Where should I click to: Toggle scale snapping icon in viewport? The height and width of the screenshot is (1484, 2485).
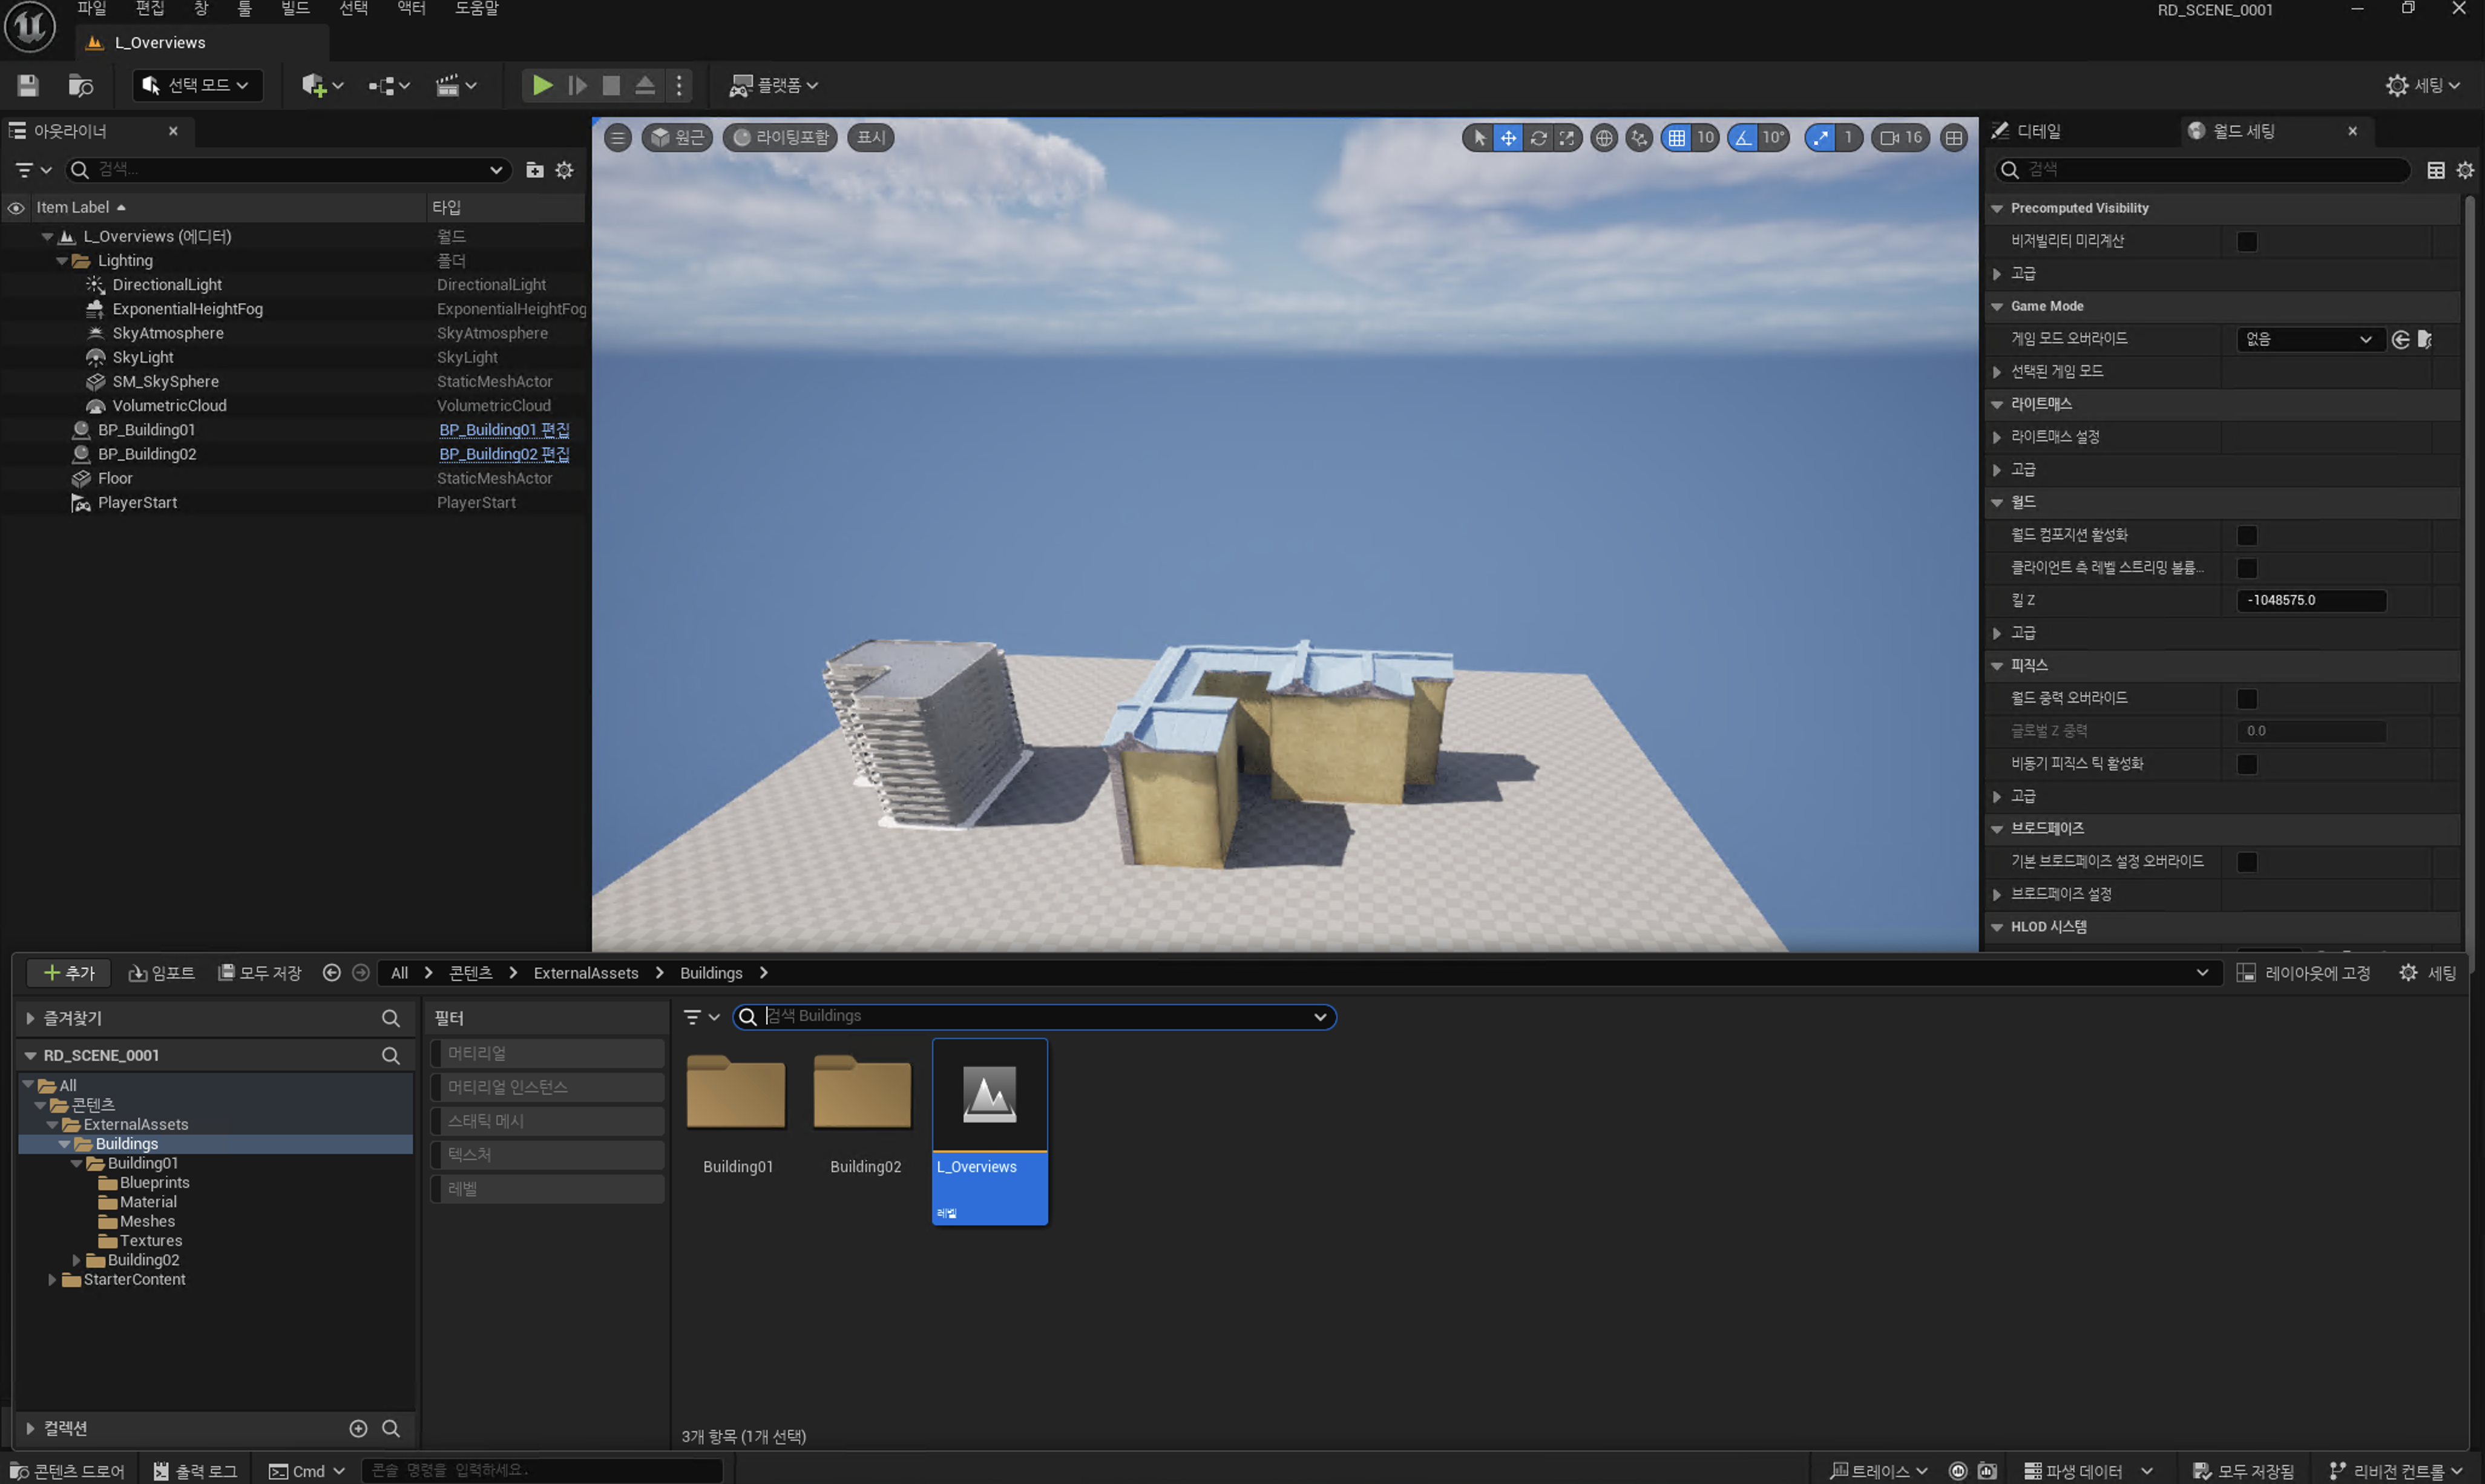click(x=1821, y=137)
